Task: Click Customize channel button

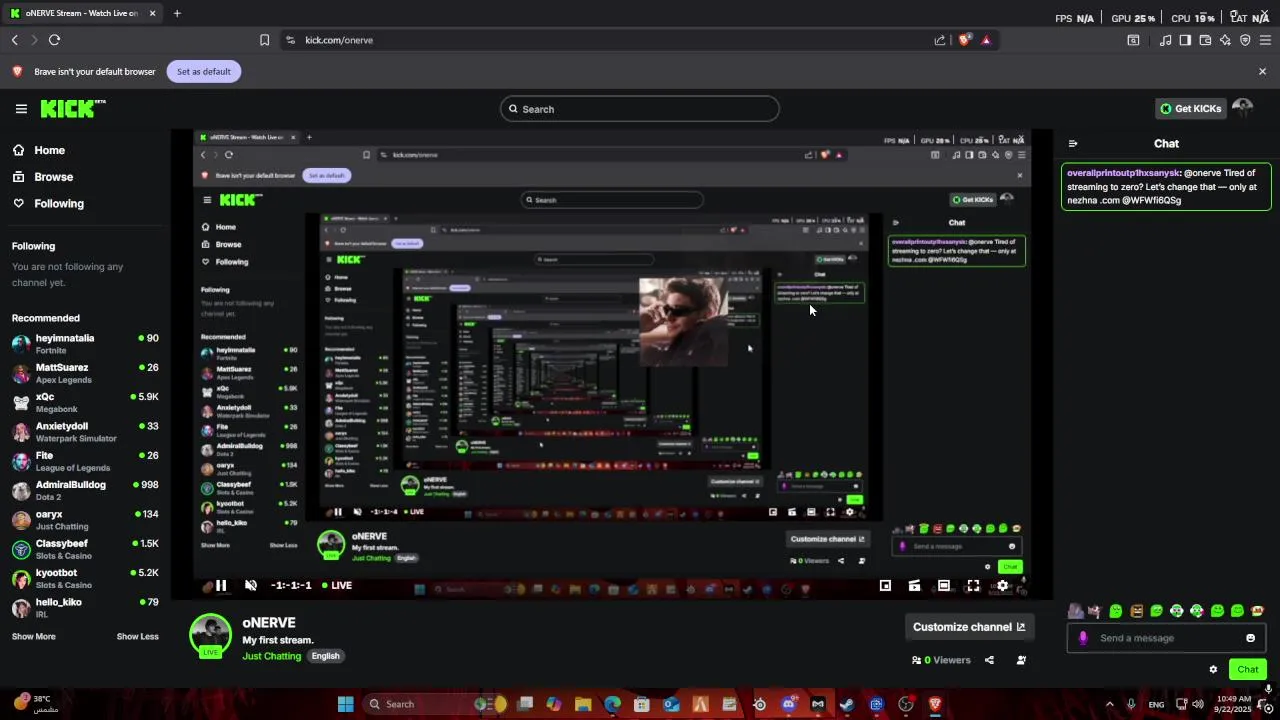Action: 969,627
